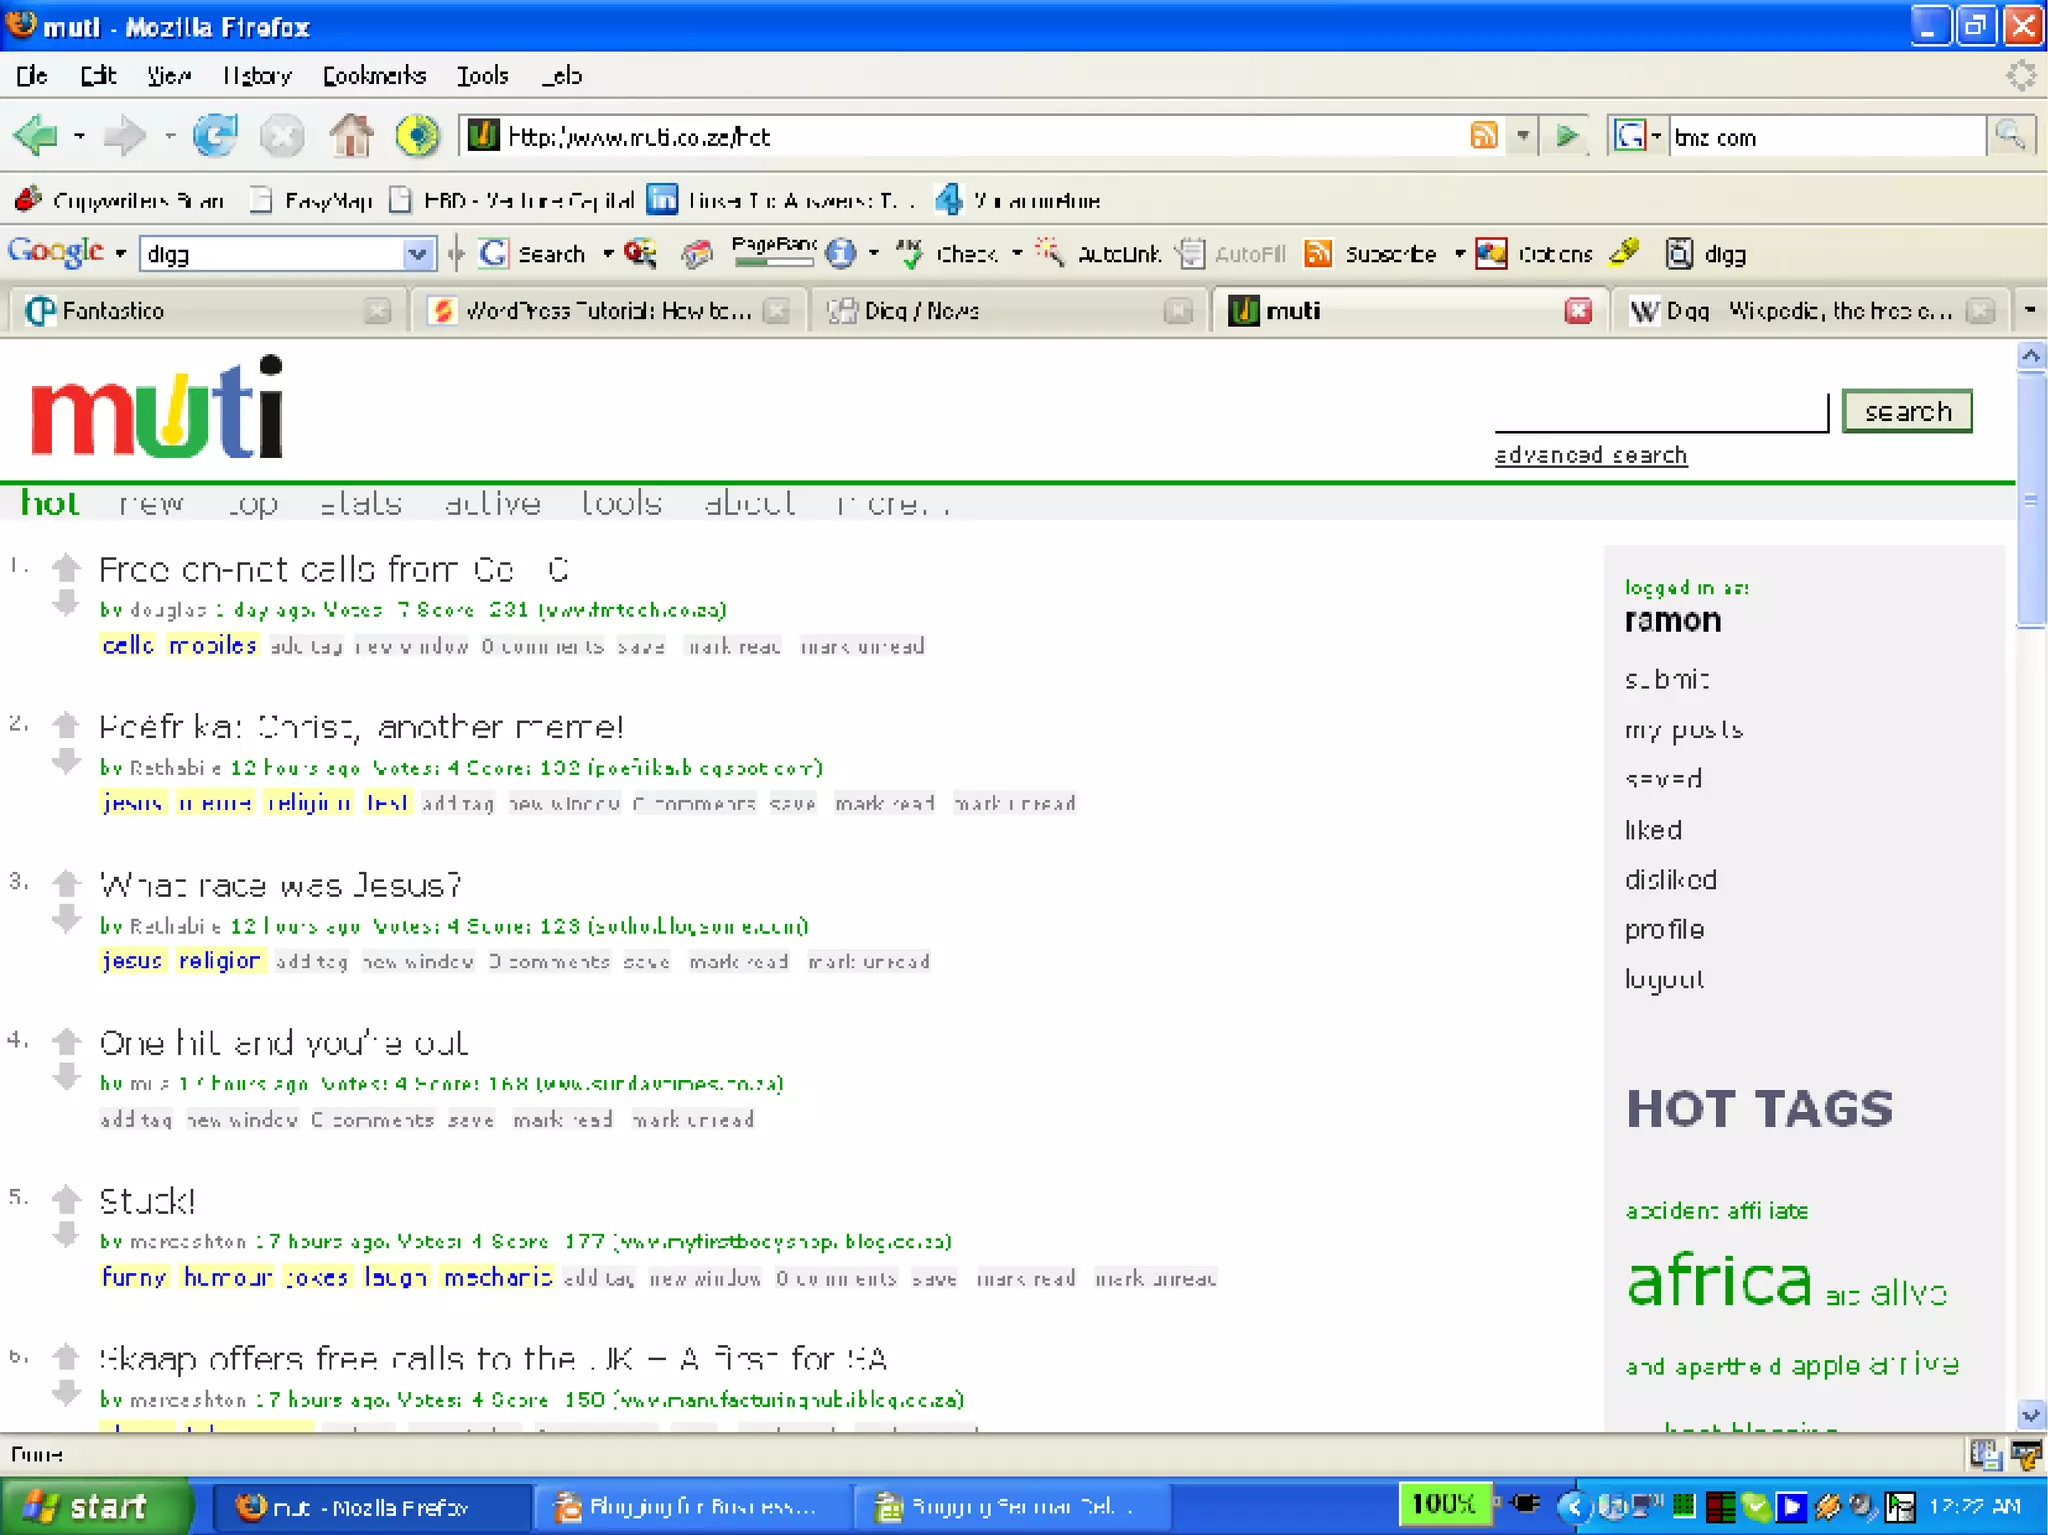The height and width of the screenshot is (1535, 2048).
Task: Expand the list-all-tabs dropdown arrow
Action: (x=2029, y=311)
